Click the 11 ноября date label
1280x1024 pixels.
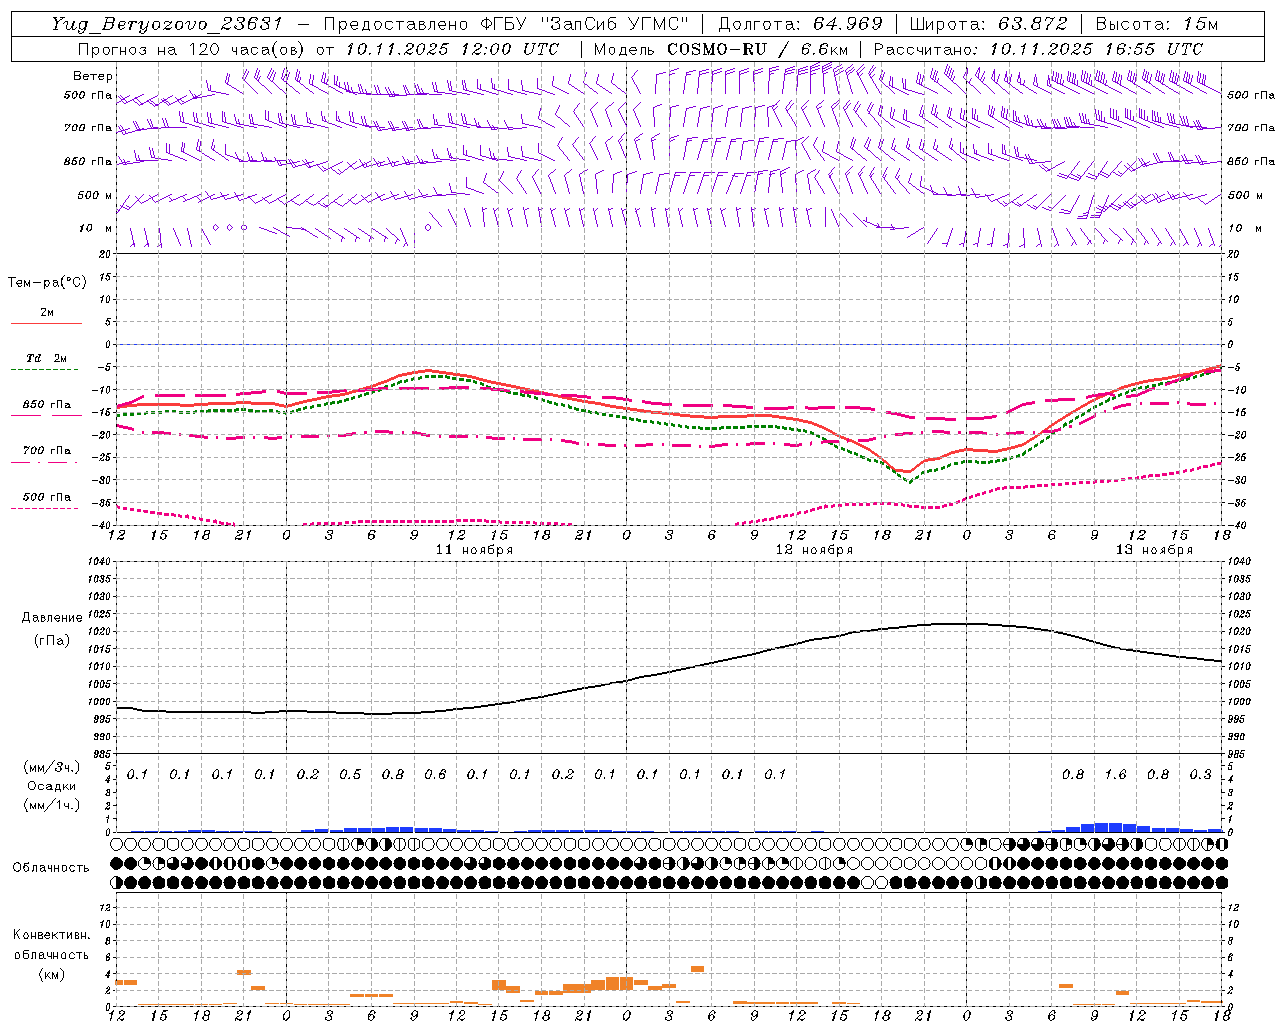coord(474,550)
